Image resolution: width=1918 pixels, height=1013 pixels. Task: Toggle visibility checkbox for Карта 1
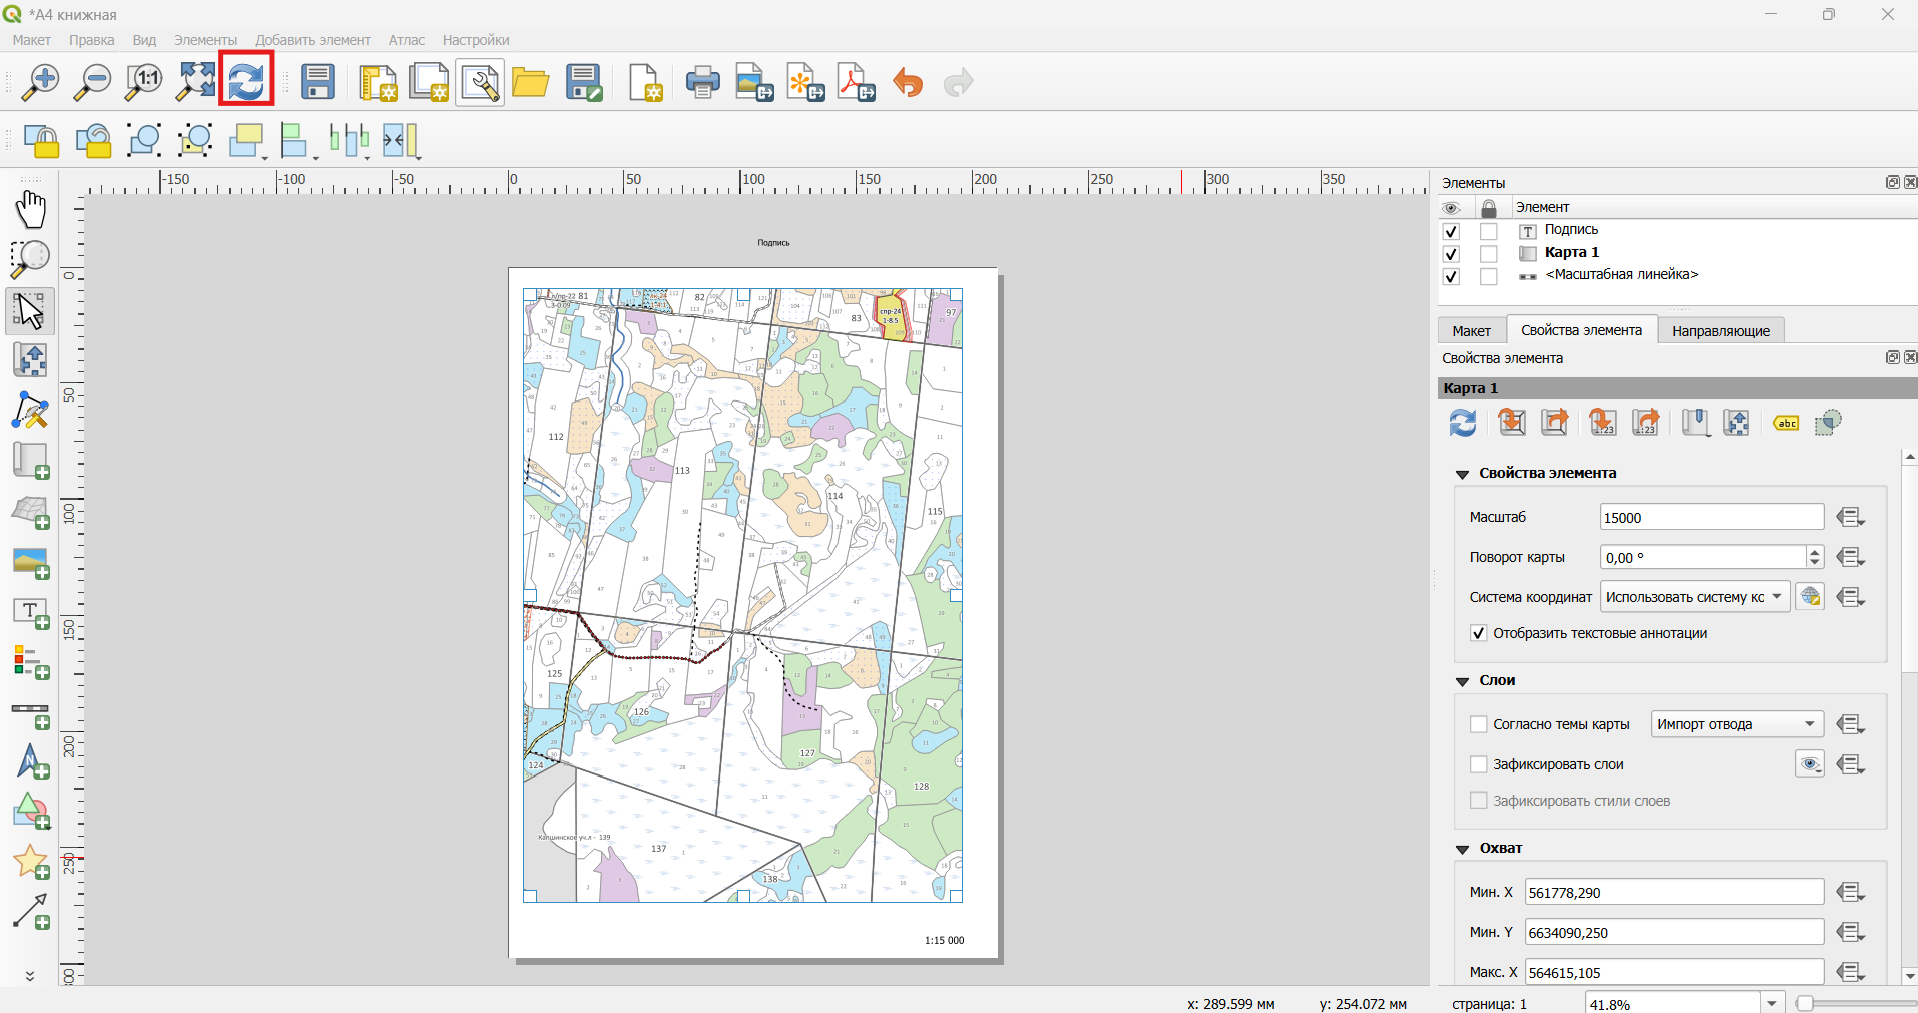1451,254
